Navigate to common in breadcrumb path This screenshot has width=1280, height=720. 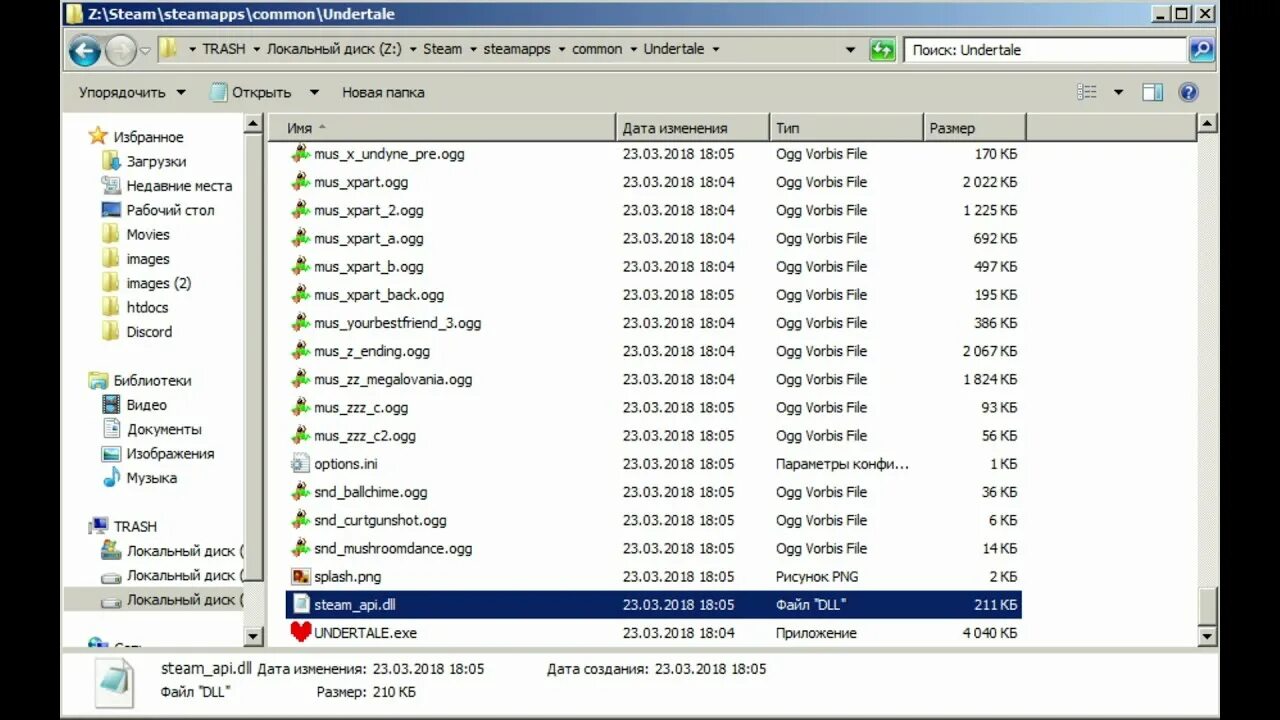[x=597, y=49]
